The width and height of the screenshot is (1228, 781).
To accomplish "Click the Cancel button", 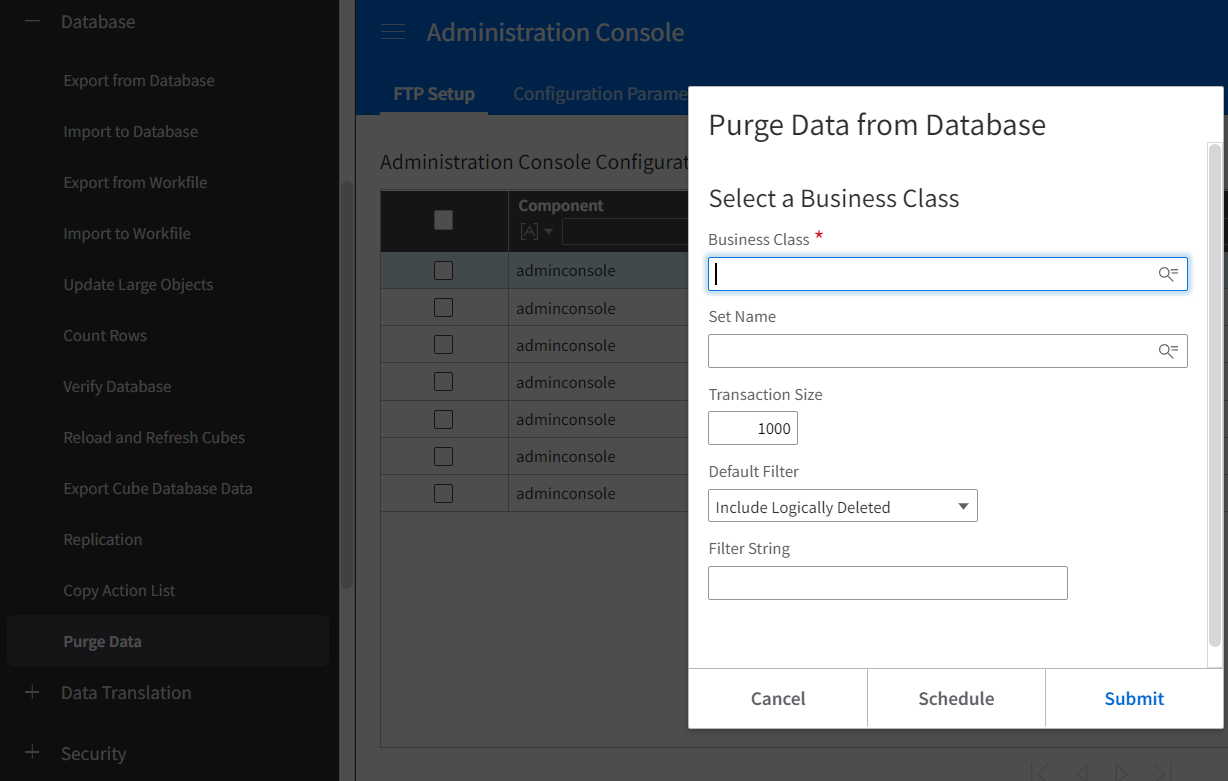I will point(778,698).
